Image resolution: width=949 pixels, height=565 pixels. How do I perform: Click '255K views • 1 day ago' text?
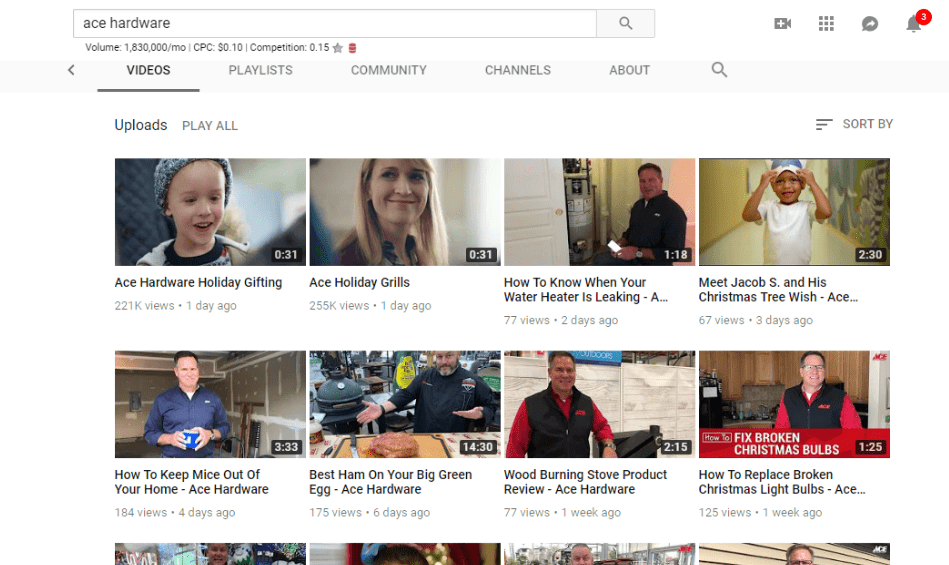[x=370, y=305]
